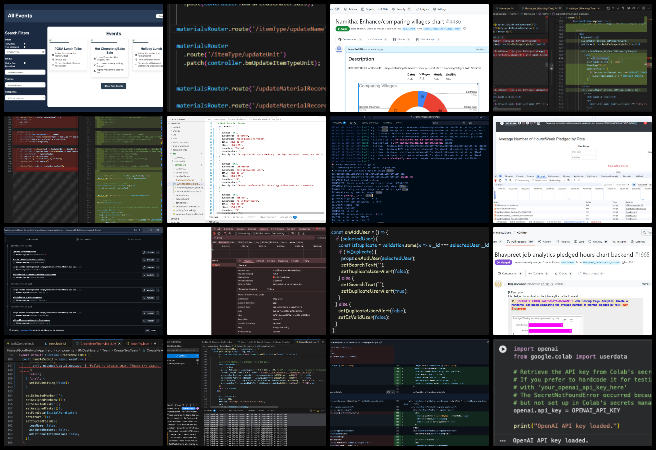Viewport: 656px width, 450px height.
Task: Open the reddish devtools network thumbnail
Action: tap(246, 281)
